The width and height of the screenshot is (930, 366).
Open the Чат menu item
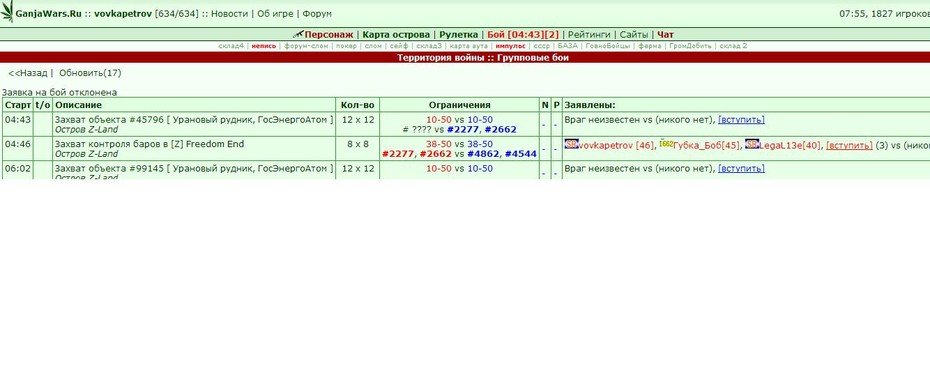[x=665, y=34]
